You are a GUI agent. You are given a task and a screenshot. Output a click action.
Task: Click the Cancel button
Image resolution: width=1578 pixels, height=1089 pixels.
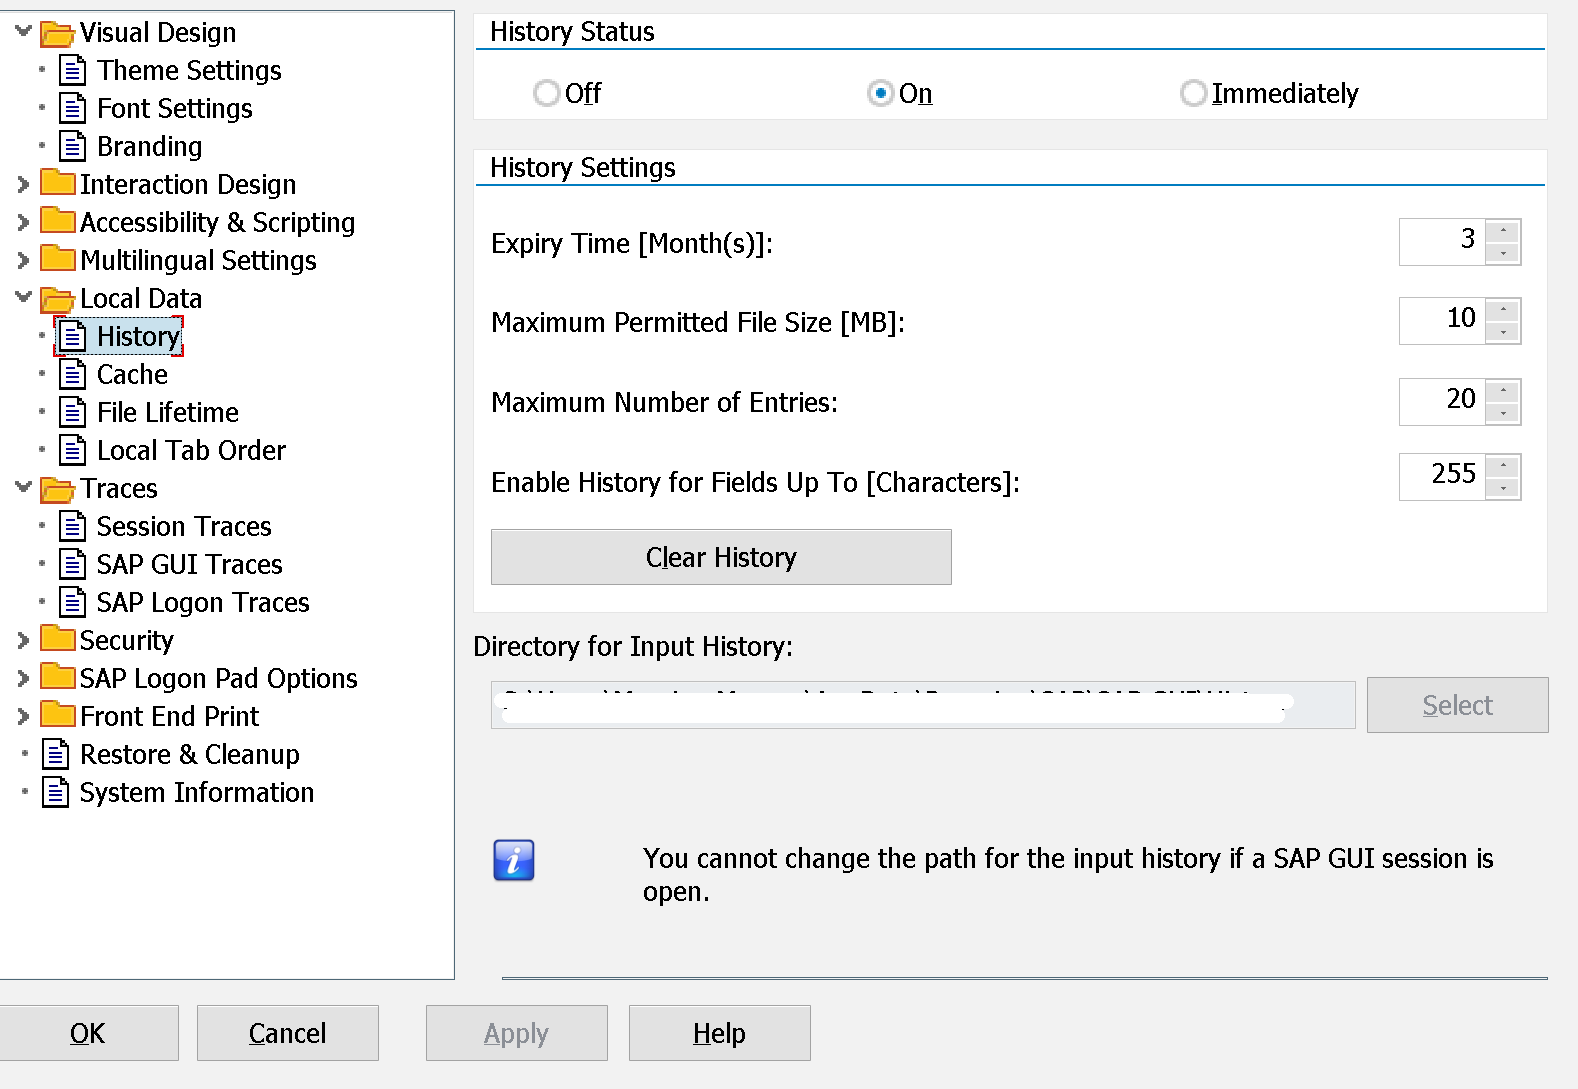pyautogui.click(x=287, y=1033)
